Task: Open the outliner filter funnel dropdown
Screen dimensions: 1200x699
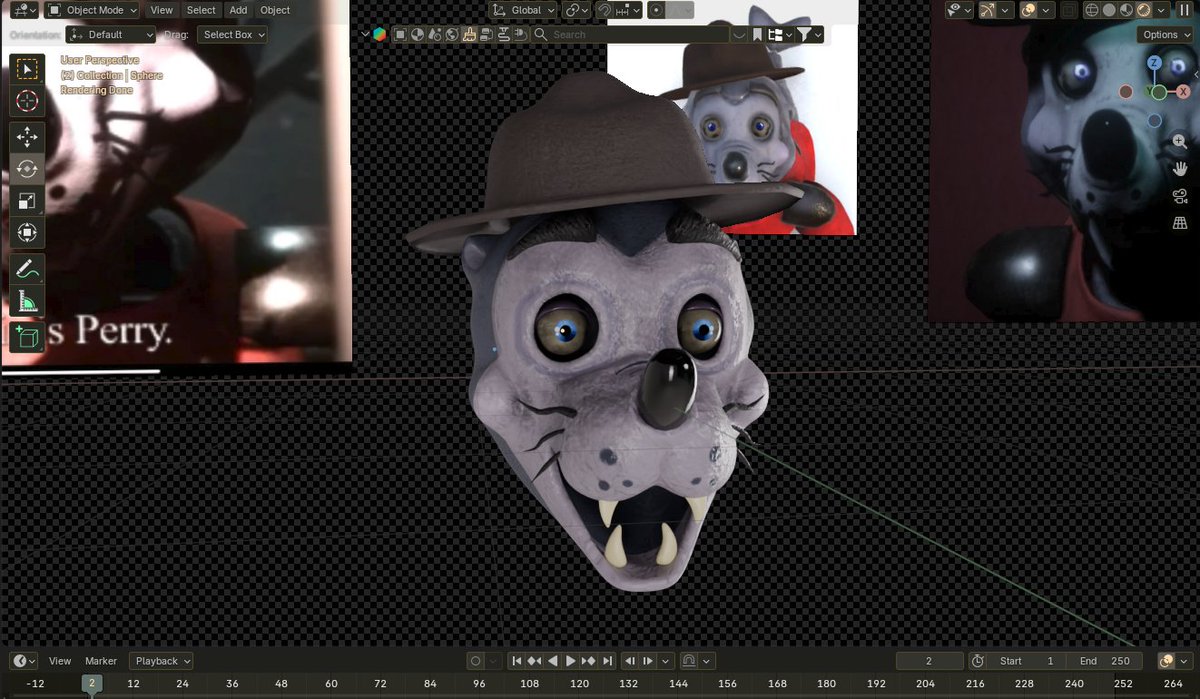Action: click(x=809, y=34)
